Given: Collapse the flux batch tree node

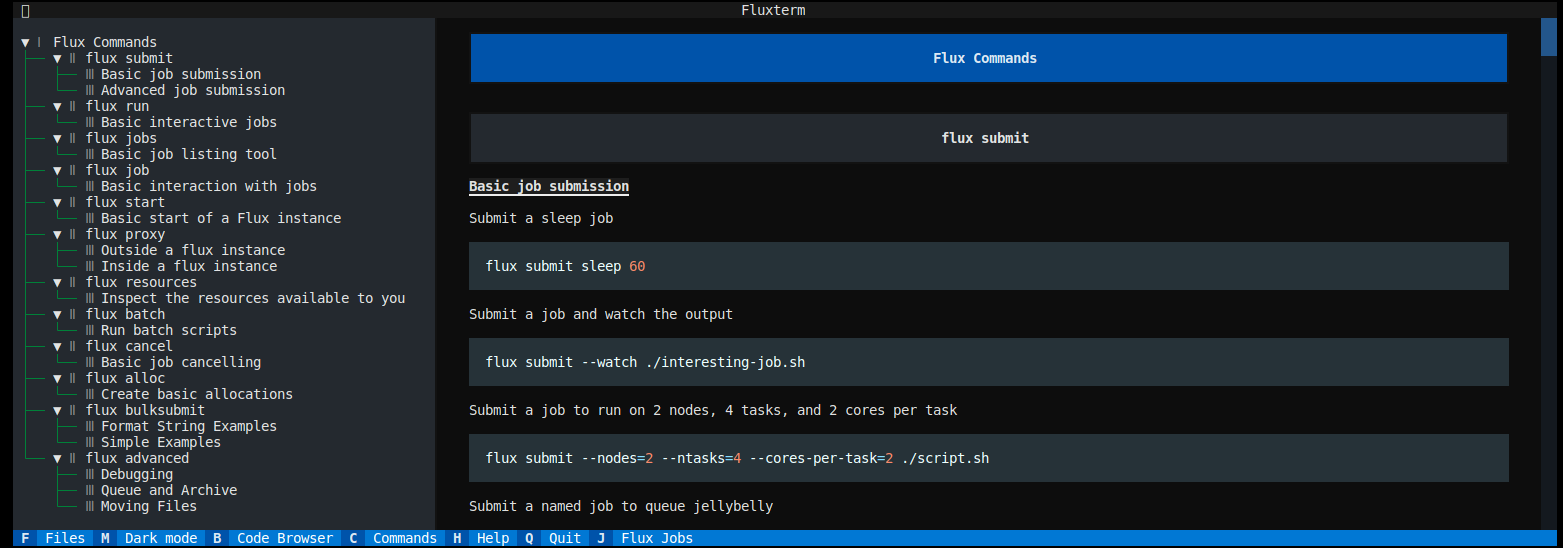Looking at the screenshot, I should (x=57, y=314).
